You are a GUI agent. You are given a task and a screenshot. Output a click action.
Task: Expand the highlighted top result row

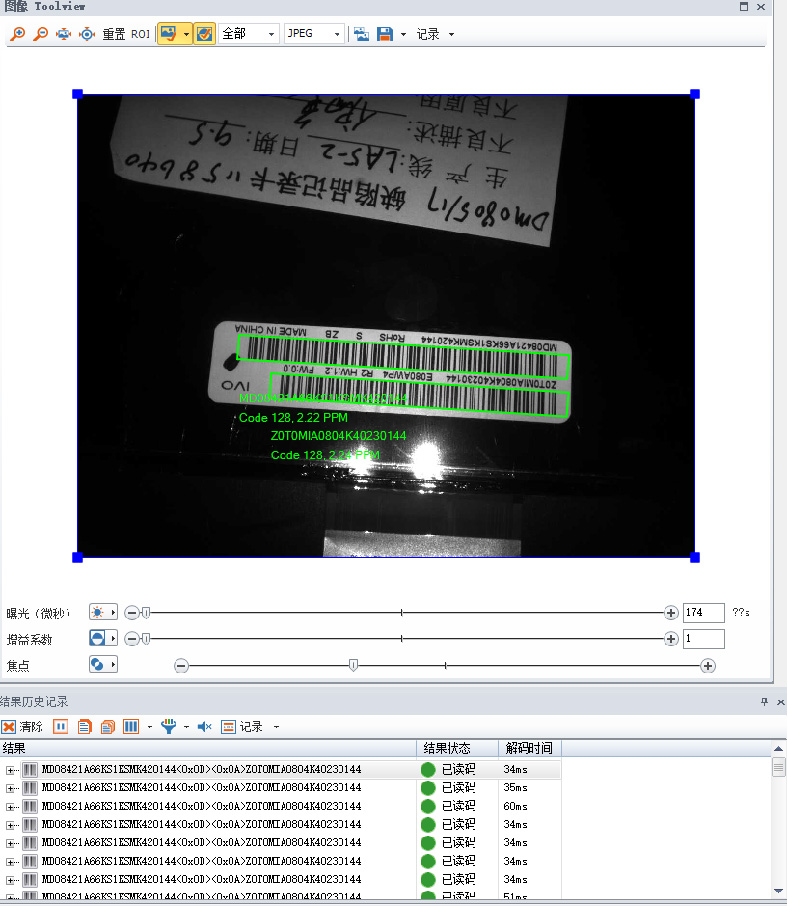pyautogui.click(x=10, y=770)
